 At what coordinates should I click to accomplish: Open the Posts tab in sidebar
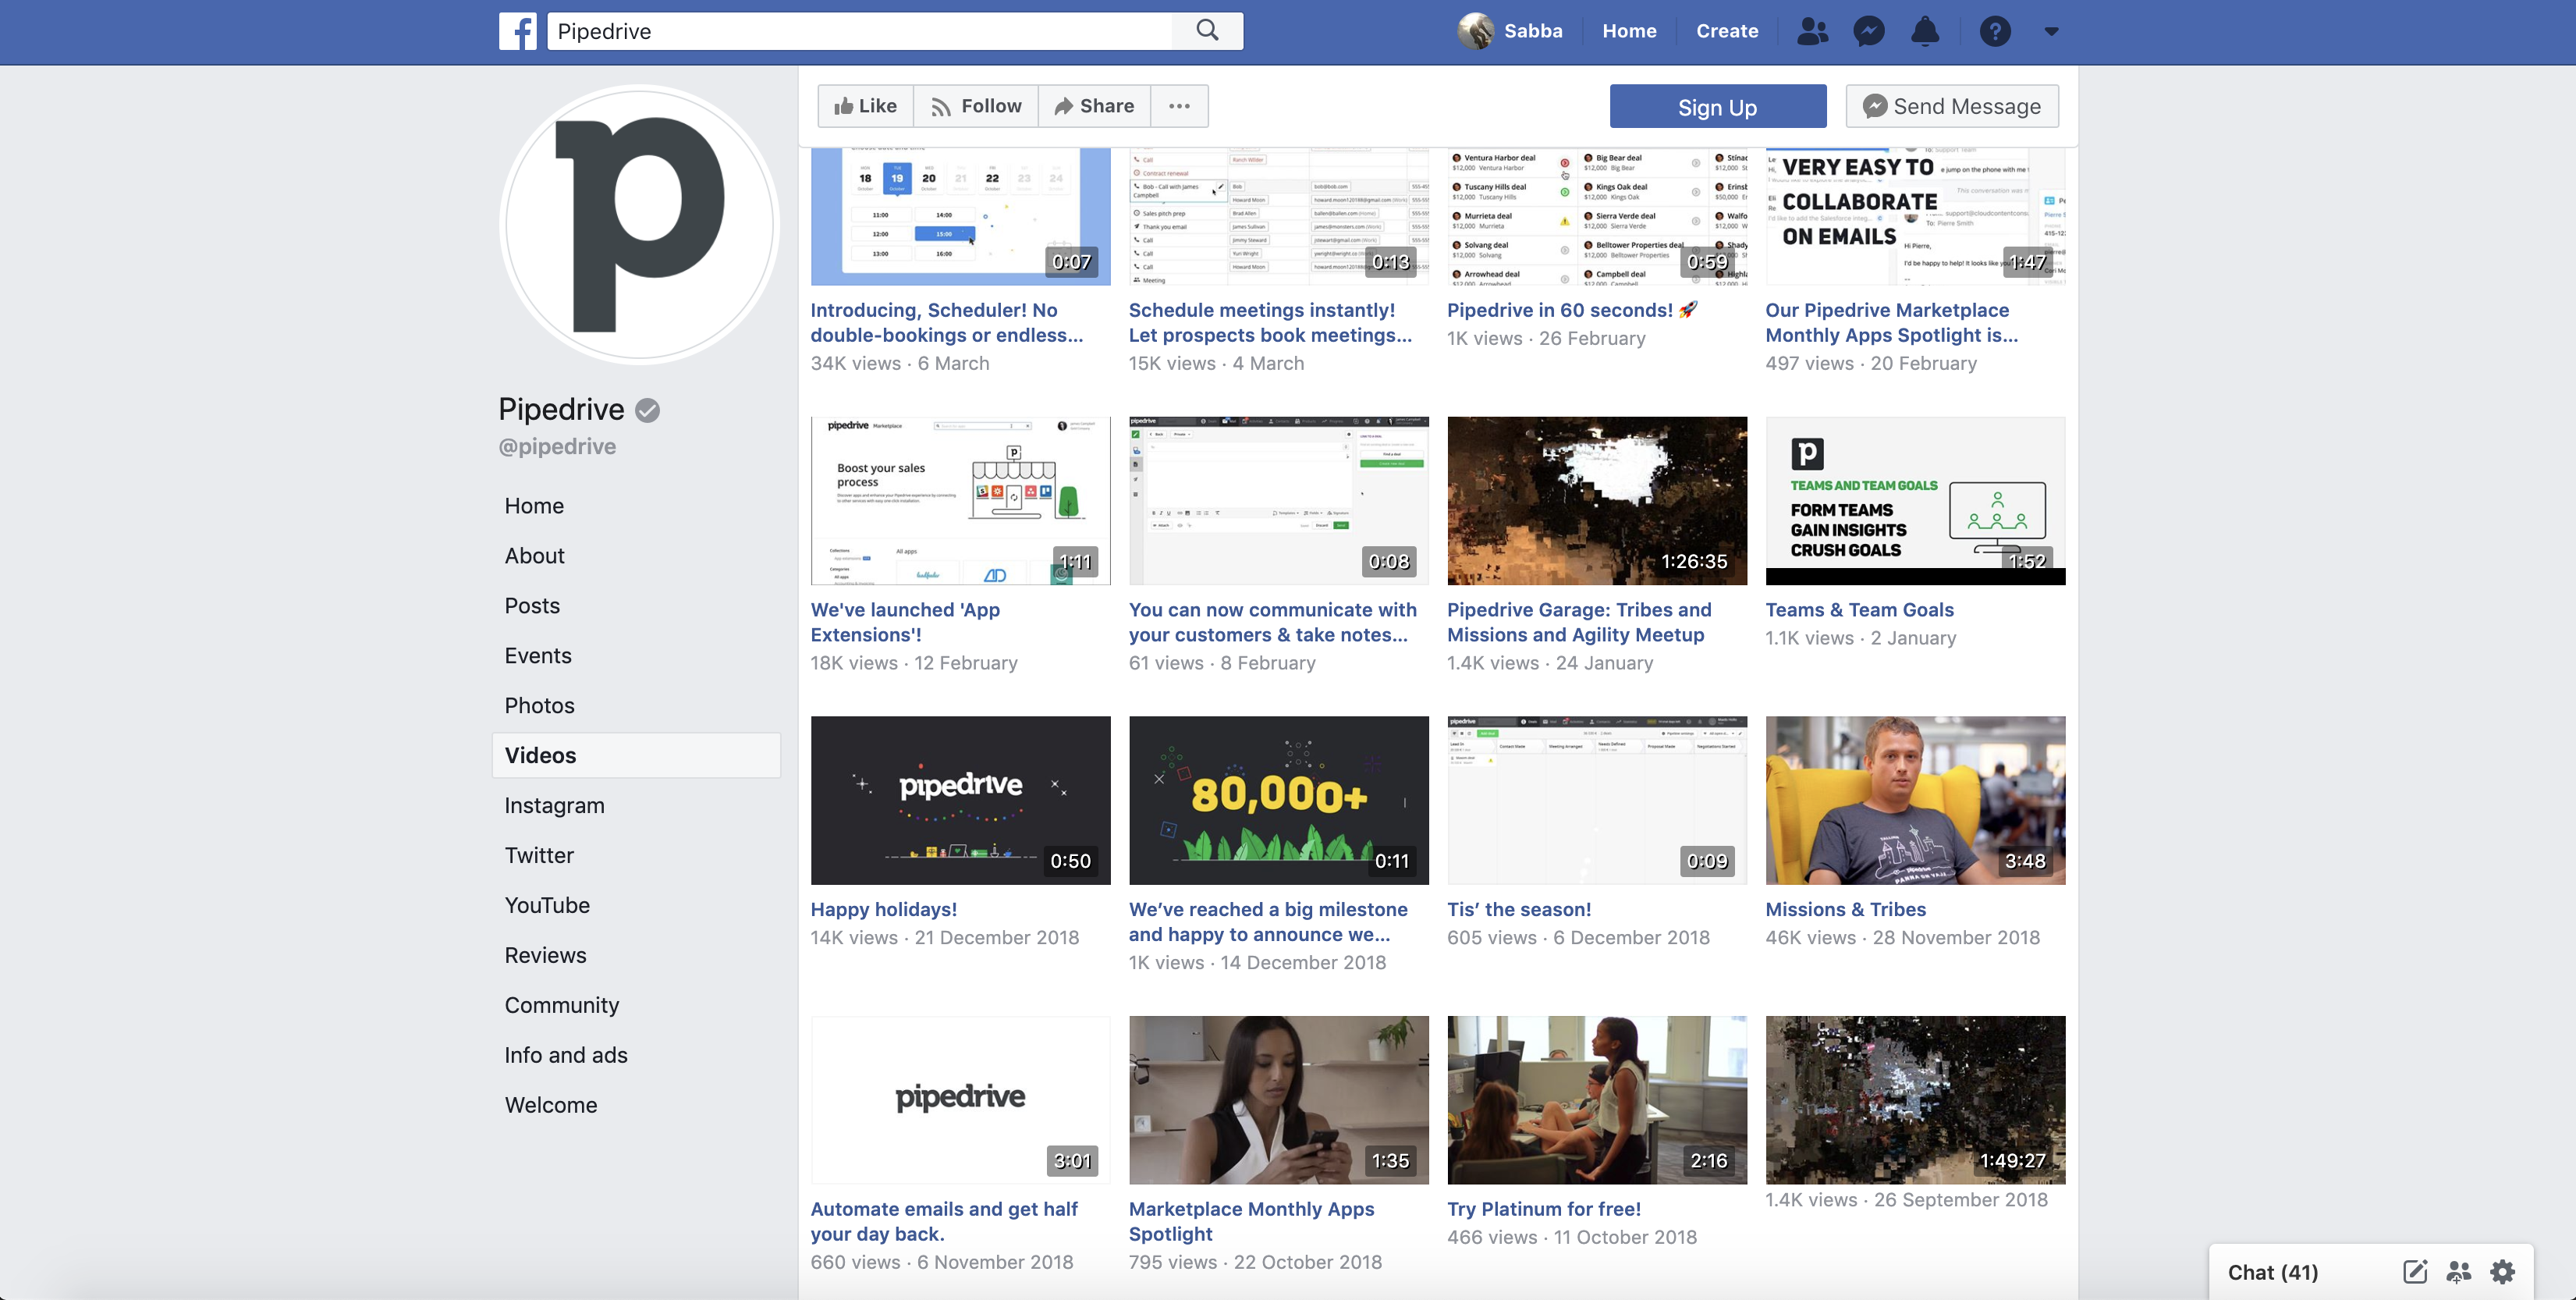[532, 606]
